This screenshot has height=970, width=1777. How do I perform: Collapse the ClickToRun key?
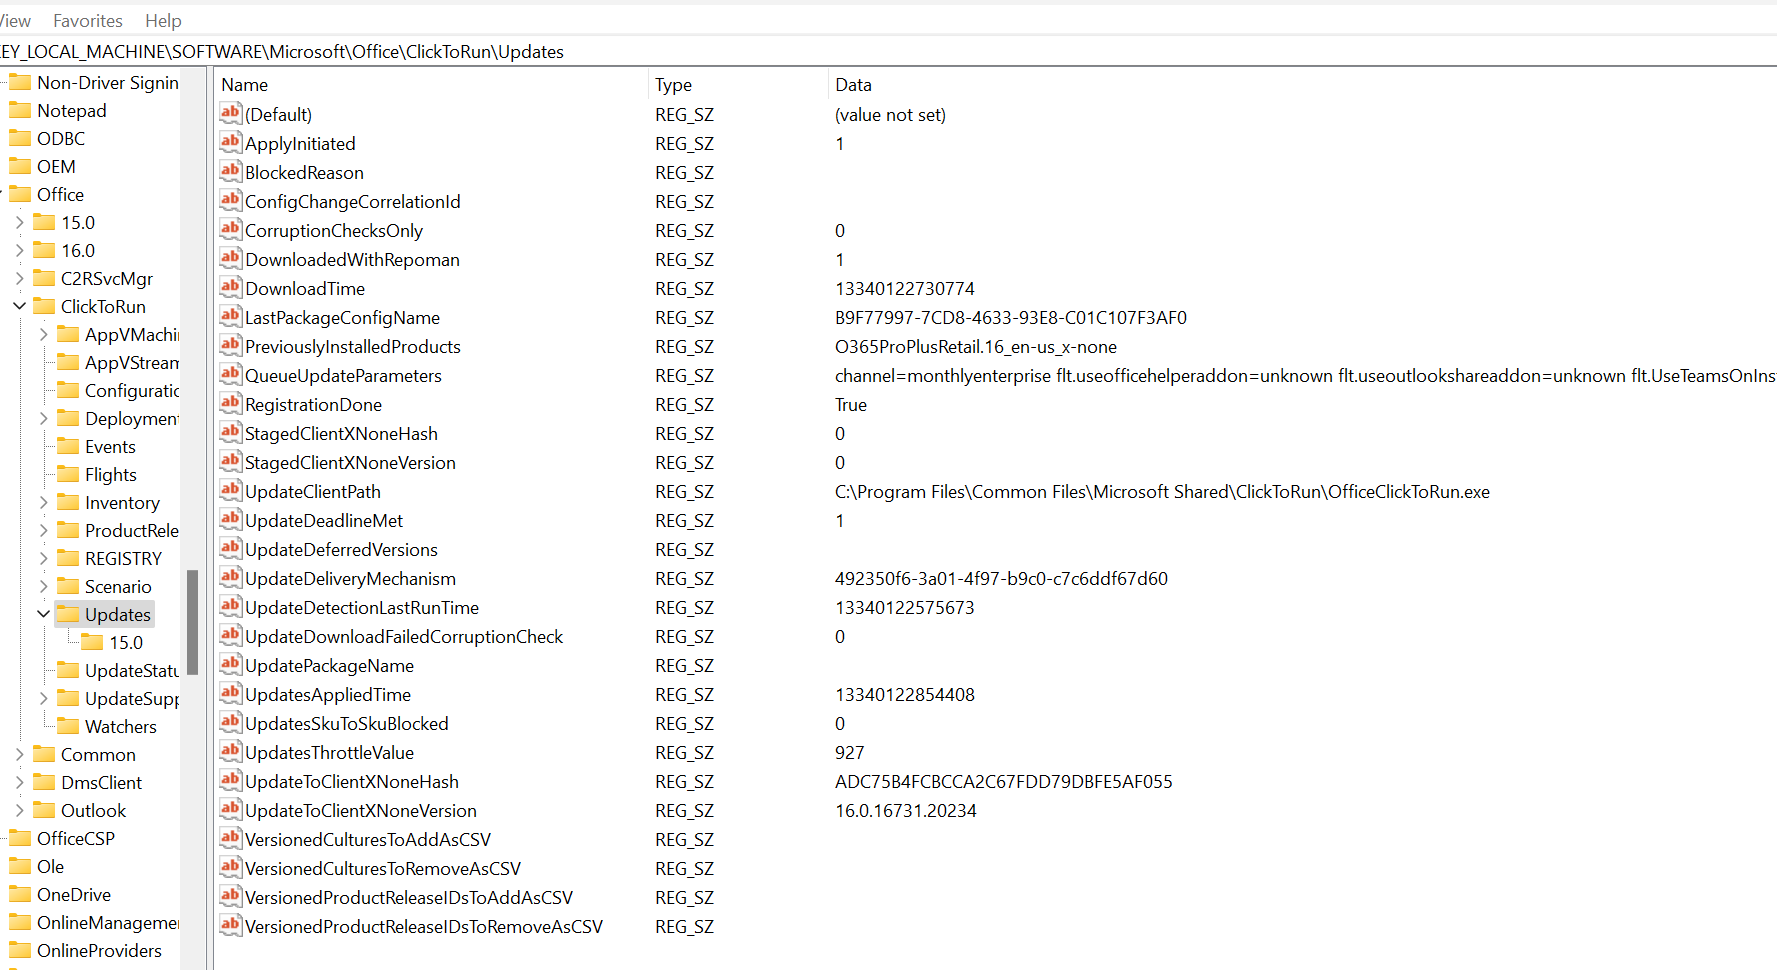tap(19, 306)
